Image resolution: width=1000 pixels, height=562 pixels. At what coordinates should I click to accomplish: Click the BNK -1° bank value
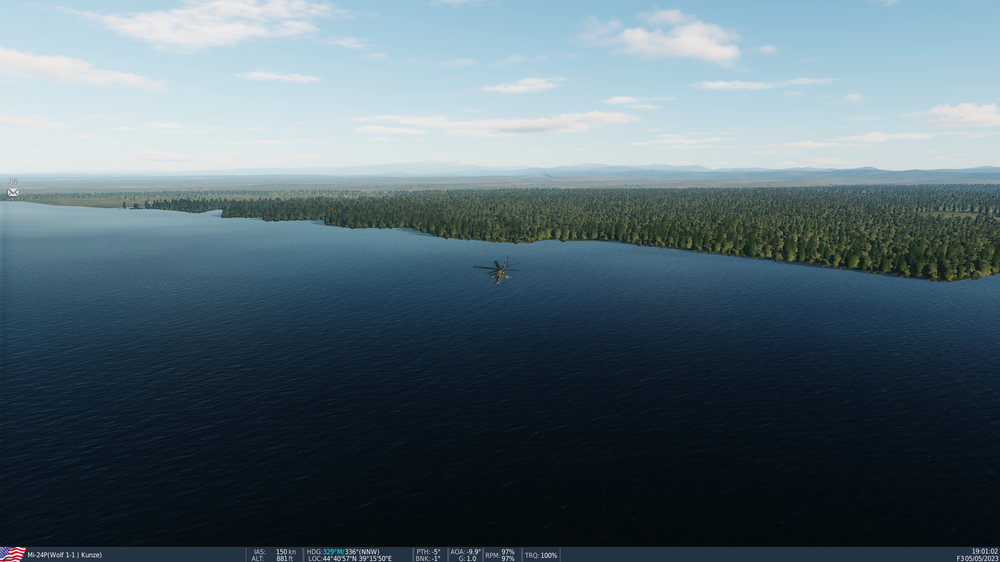point(428,559)
